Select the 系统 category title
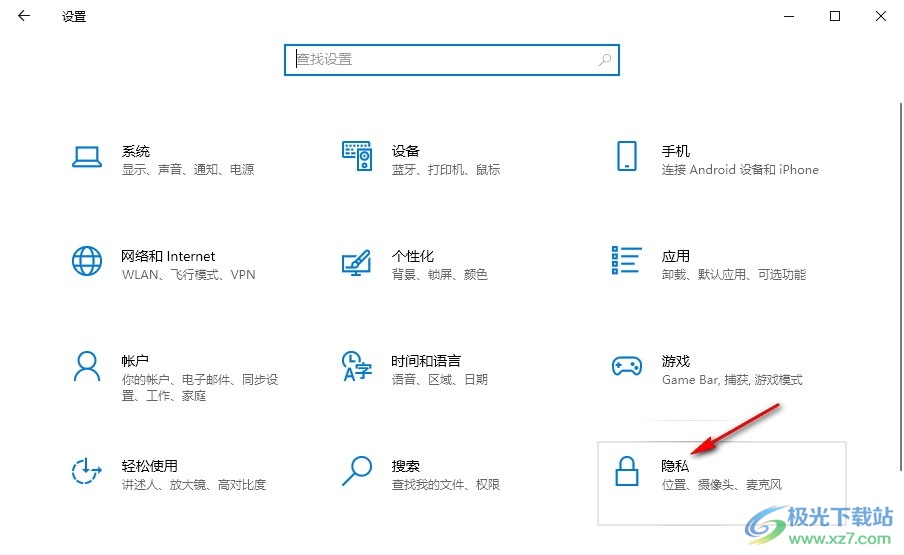Image resolution: width=904 pixels, height=555 pixels. pos(136,151)
